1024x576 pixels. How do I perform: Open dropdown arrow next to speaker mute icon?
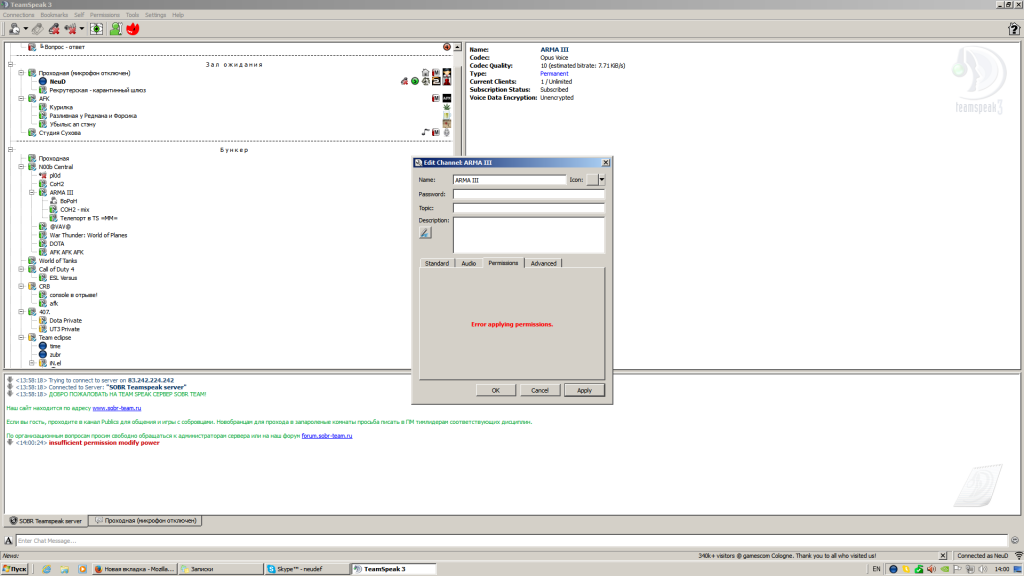[x=82, y=29]
